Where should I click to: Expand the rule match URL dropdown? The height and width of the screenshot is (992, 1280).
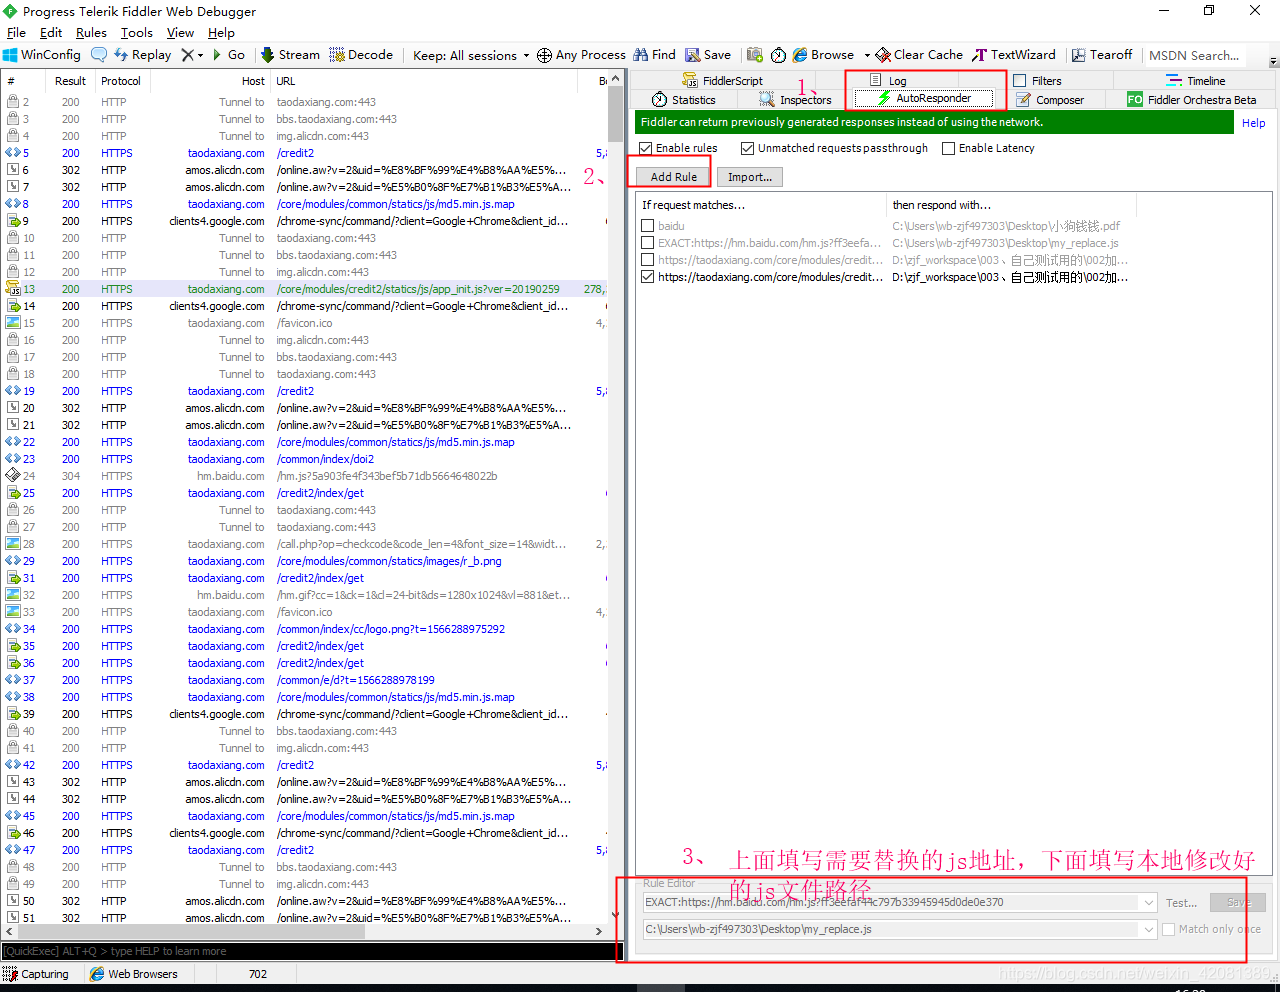coord(1148,902)
